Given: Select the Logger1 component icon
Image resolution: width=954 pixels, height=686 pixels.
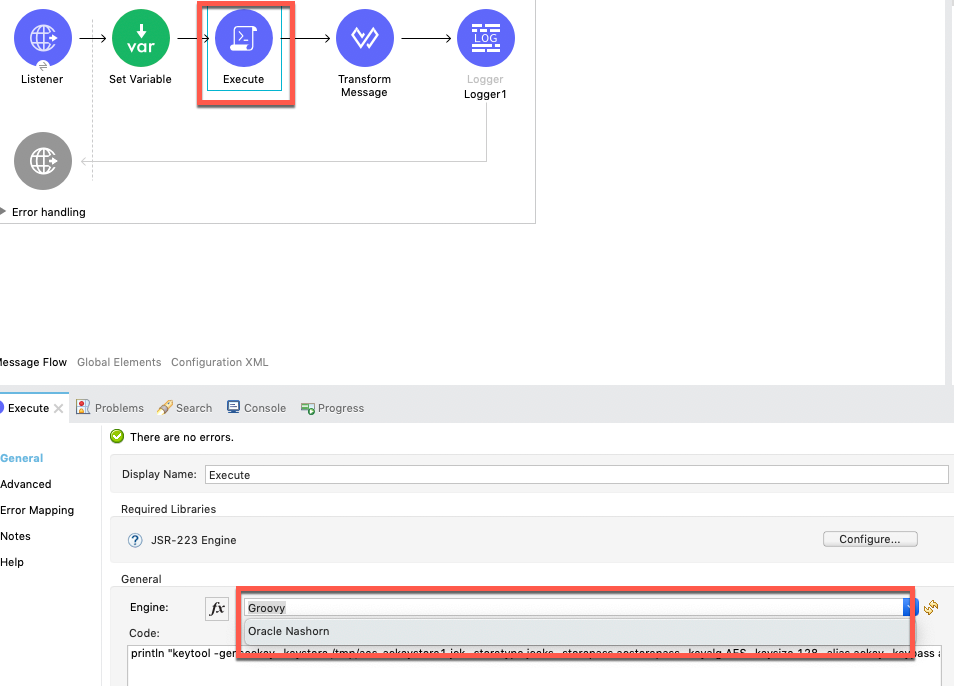Looking at the screenshot, I should (485, 39).
